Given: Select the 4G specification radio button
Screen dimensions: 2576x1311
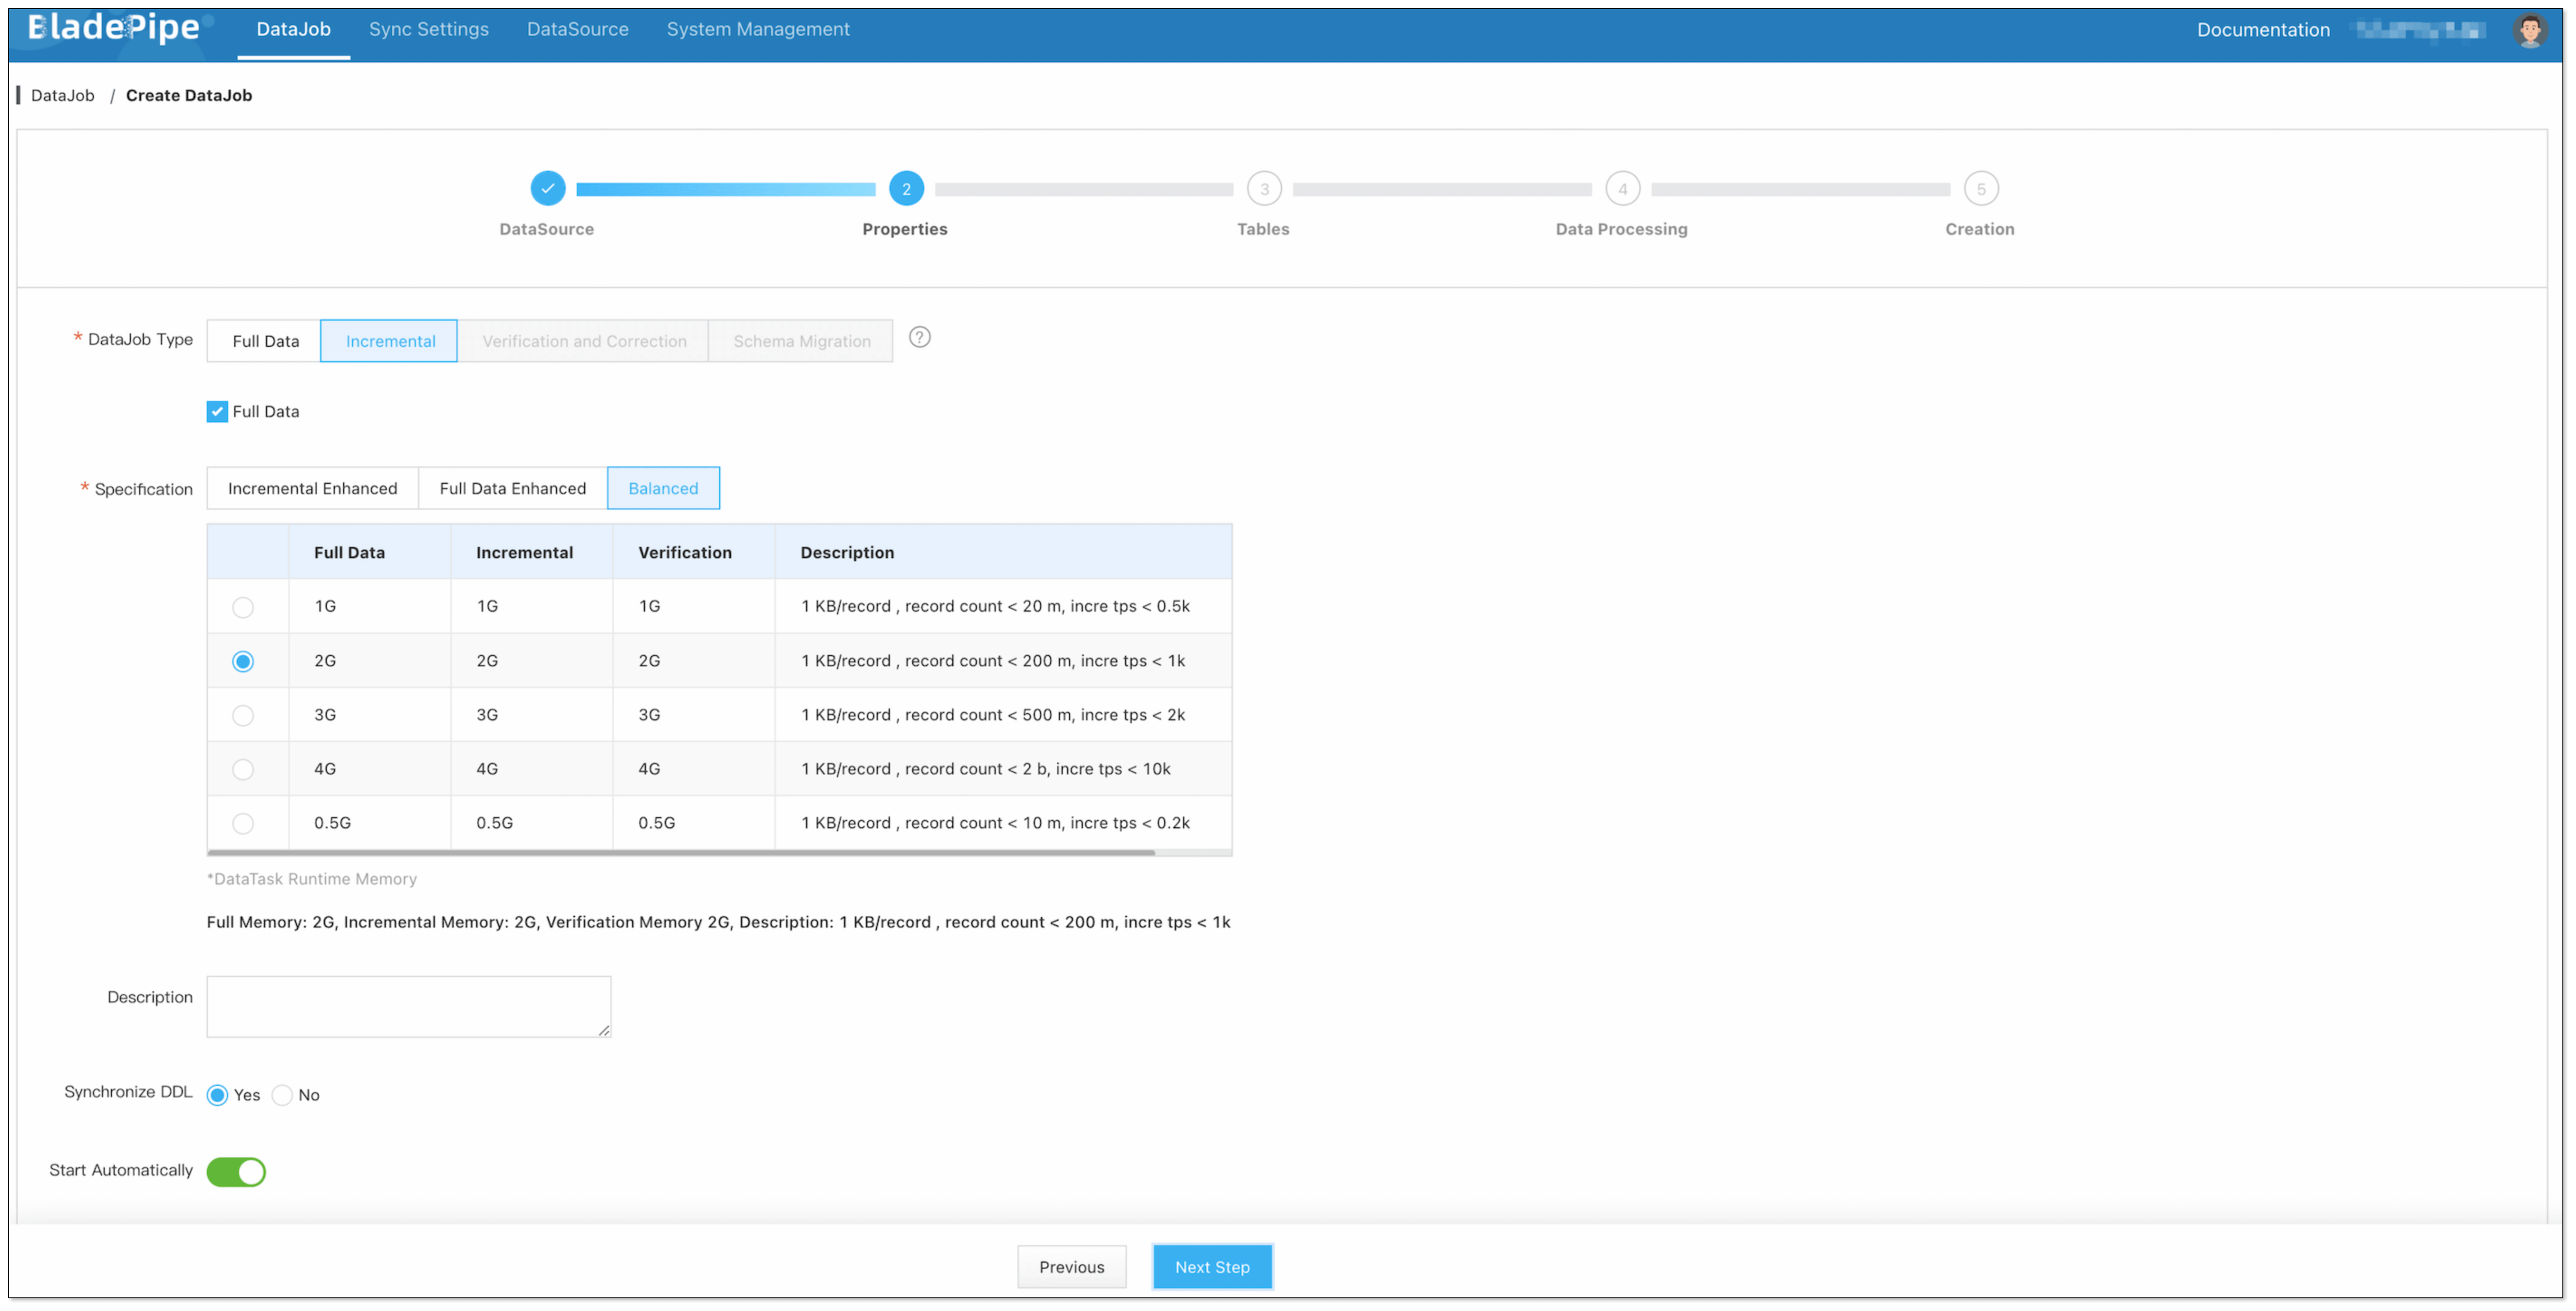Looking at the screenshot, I should point(243,769).
